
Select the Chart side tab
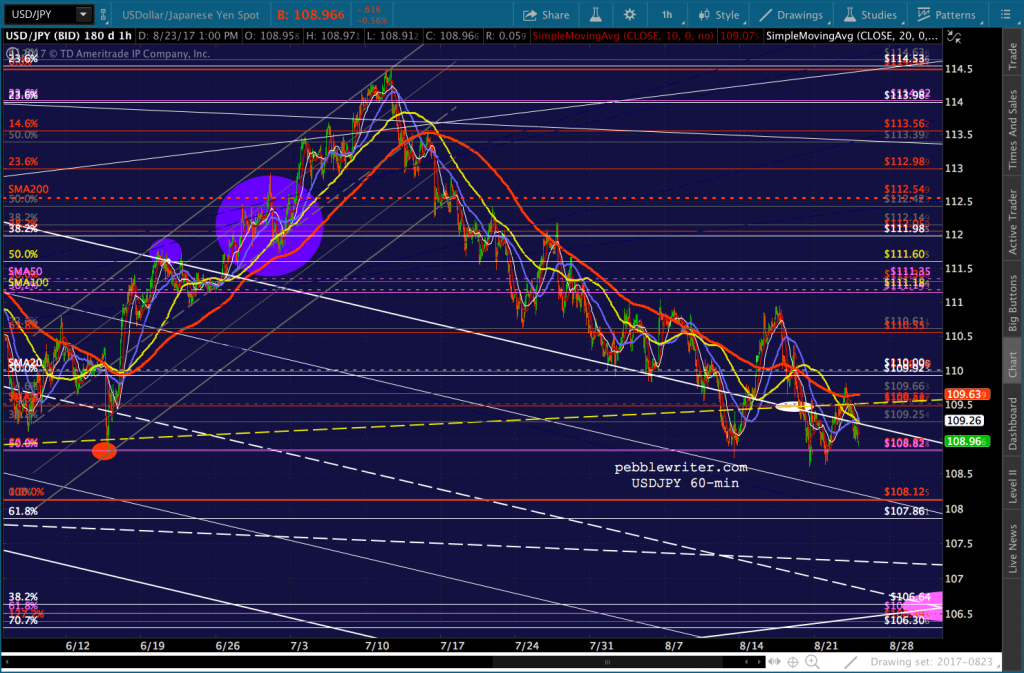1012,364
